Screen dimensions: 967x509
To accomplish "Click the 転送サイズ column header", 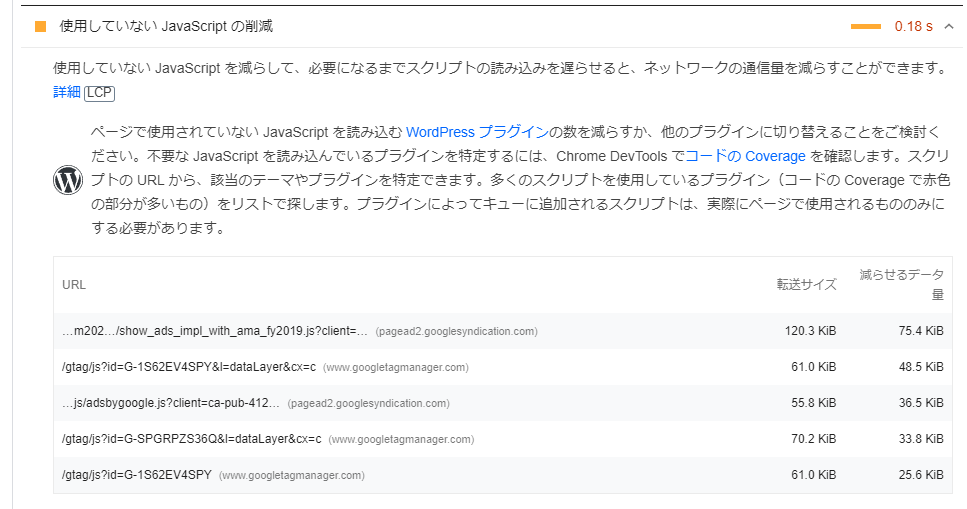I will pos(806,284).
